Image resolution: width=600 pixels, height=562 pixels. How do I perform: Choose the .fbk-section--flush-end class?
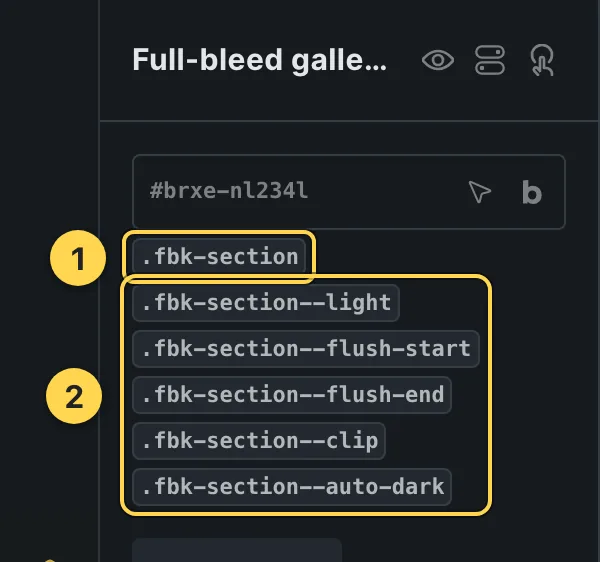292,394
